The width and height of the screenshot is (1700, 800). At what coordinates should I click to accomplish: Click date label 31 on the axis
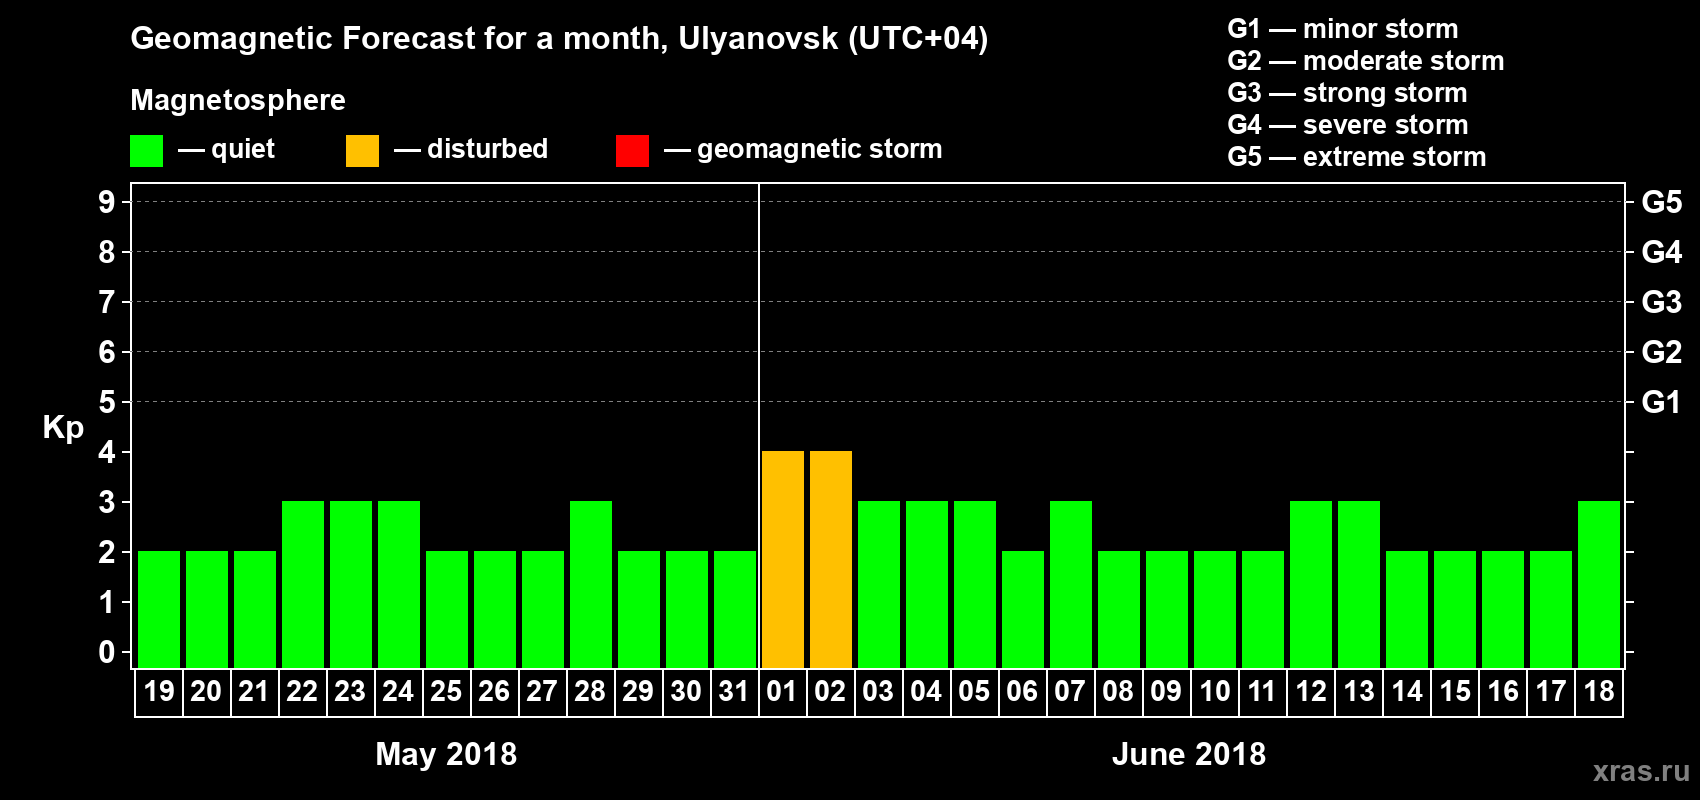[734, 691]
